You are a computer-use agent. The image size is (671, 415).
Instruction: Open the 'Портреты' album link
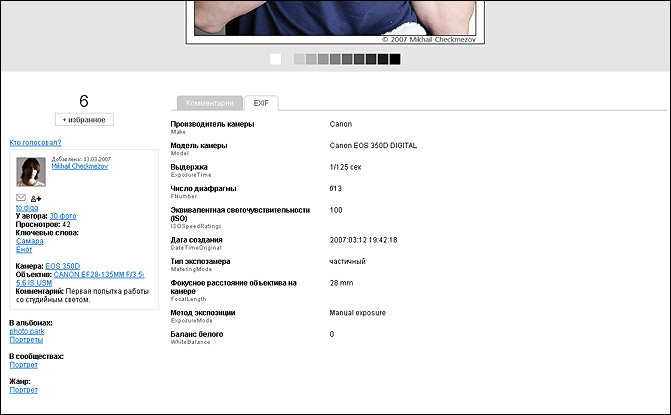[x=26, y=340]
